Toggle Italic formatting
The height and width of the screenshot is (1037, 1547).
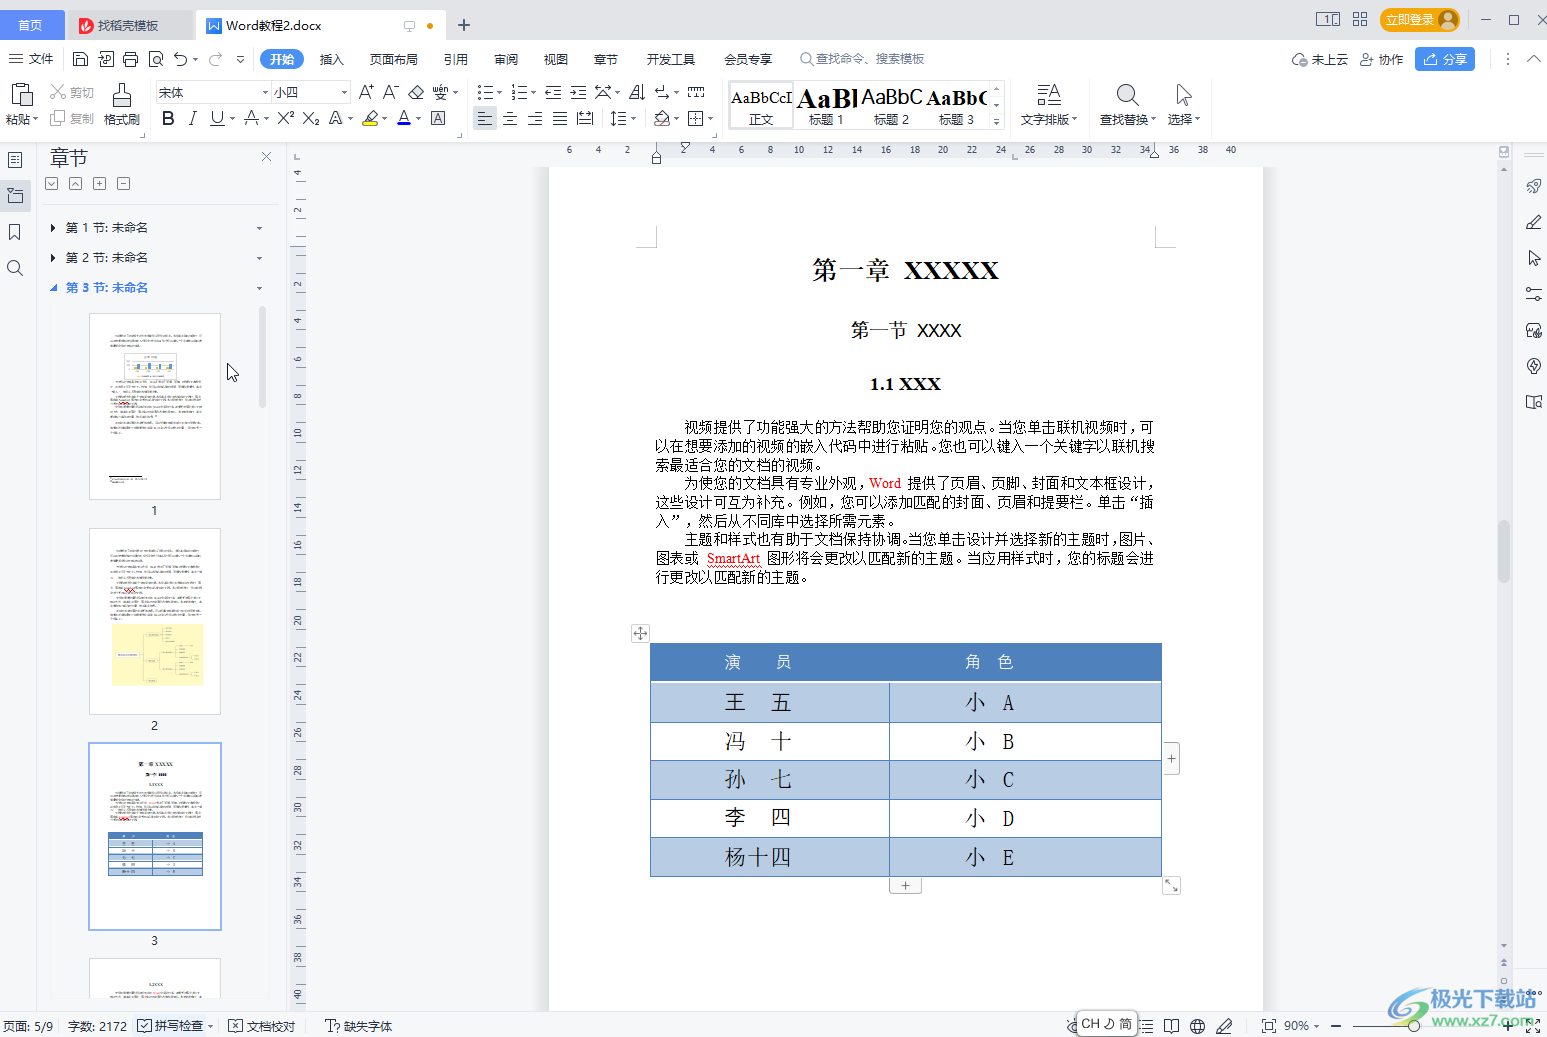click(192, 118)
